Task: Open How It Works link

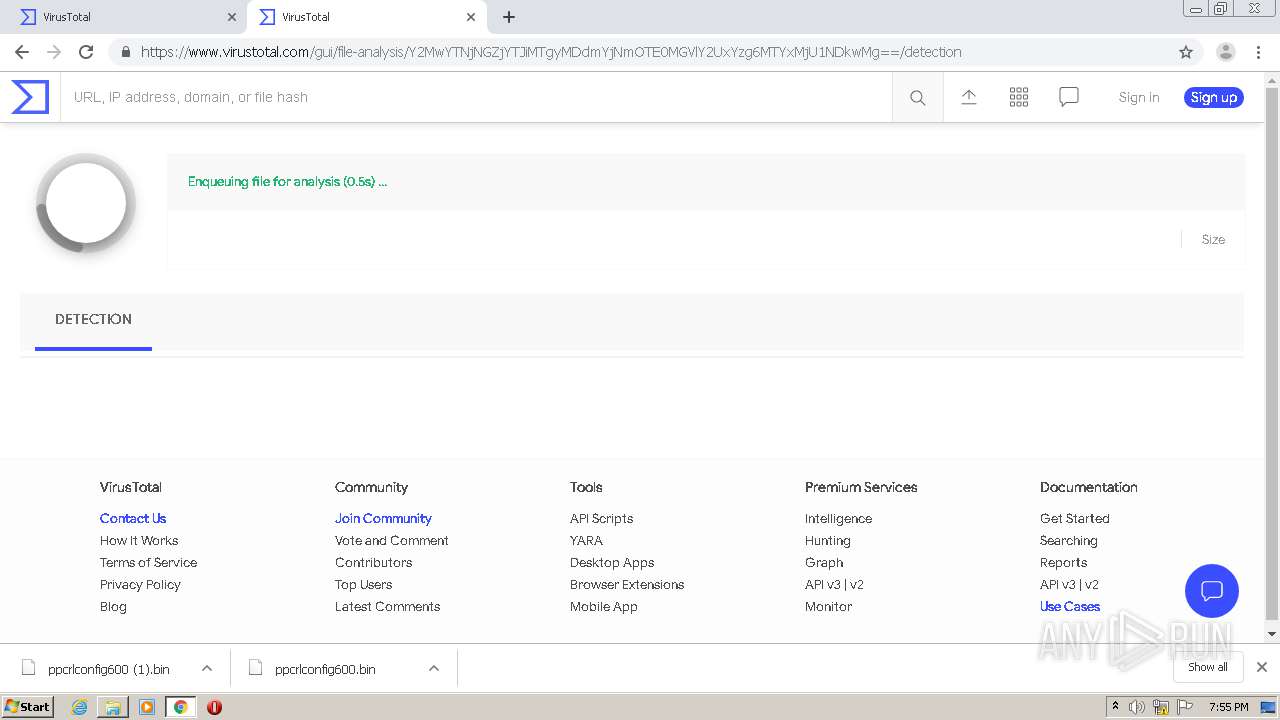Action: pos(139,540)
